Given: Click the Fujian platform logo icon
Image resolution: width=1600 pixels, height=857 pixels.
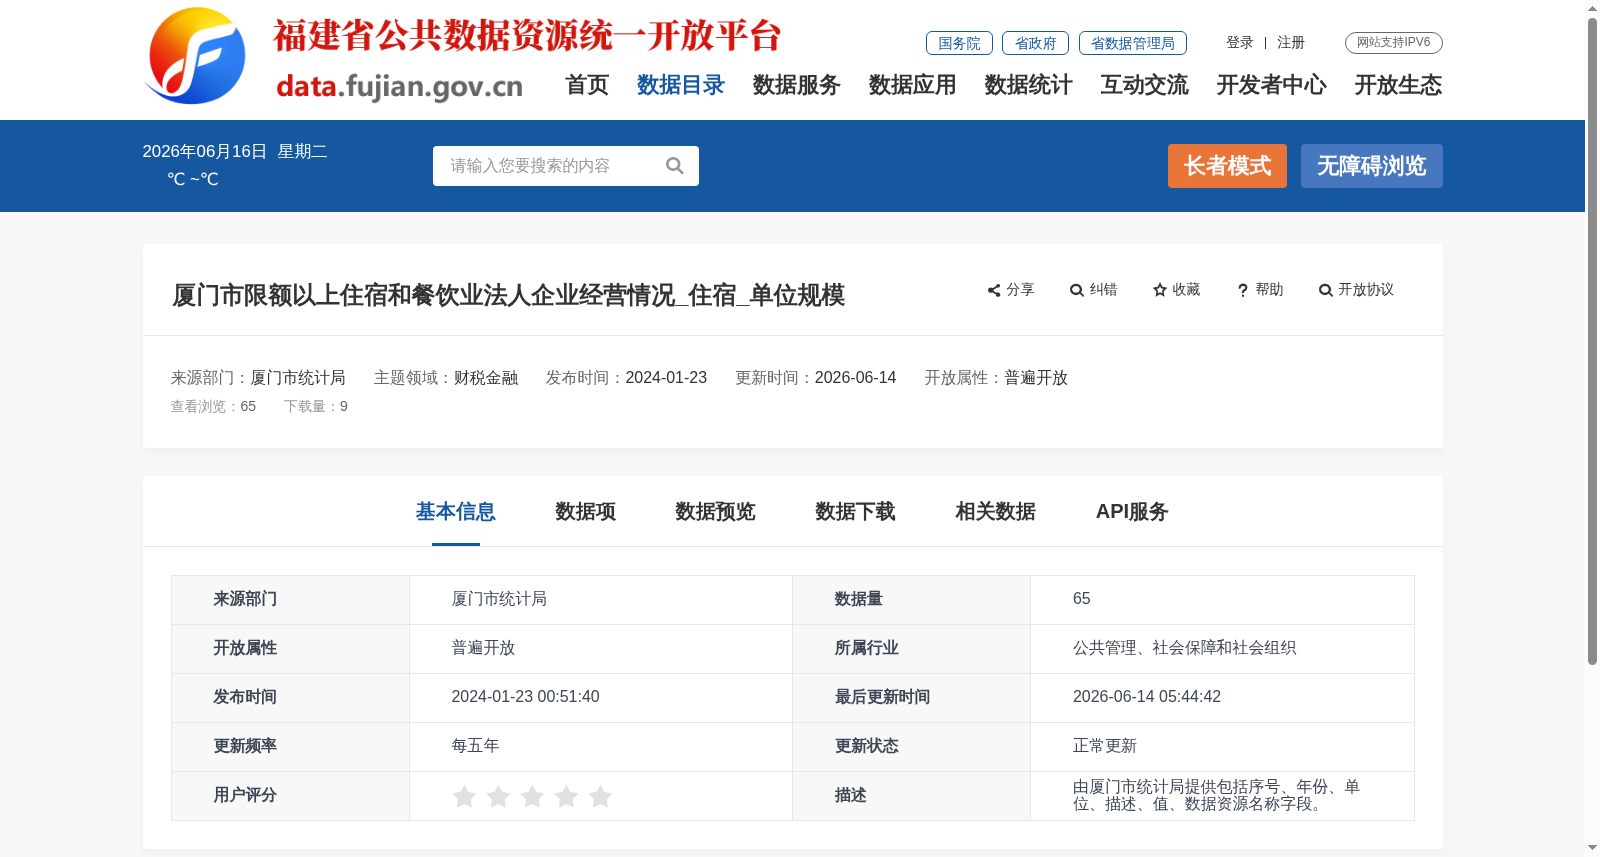Looking at the screenshot, I should click(x=195, y=56).
